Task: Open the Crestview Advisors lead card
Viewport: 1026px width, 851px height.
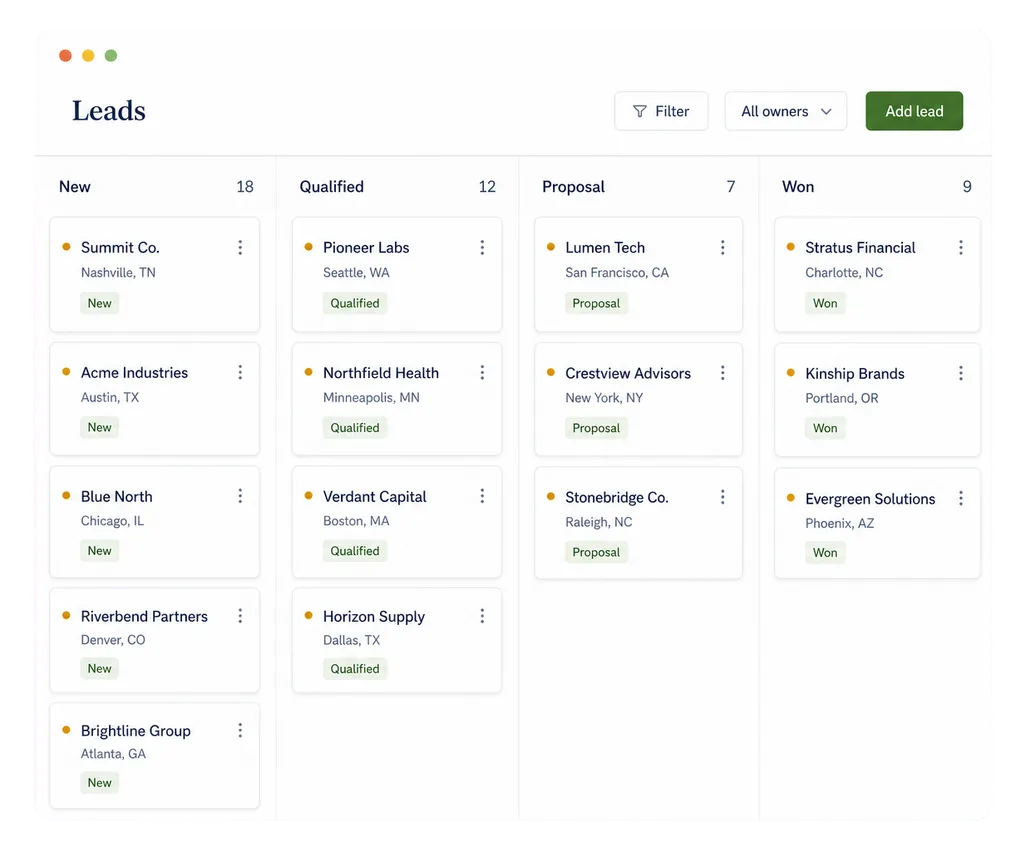Action: [x=639, y=399]
